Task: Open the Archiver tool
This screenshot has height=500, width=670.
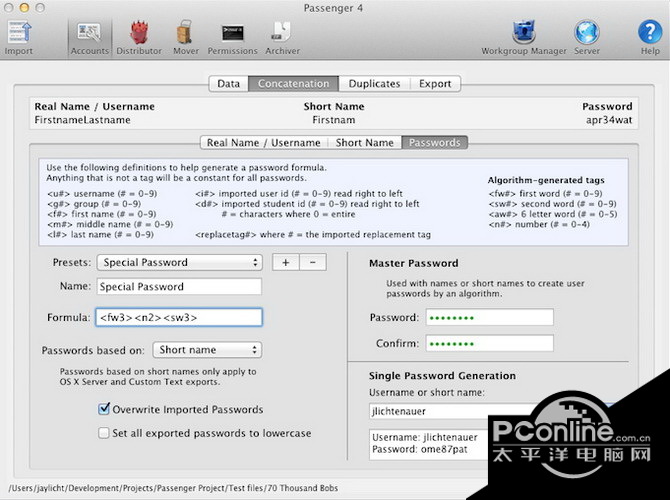Action: pos(282,38)
